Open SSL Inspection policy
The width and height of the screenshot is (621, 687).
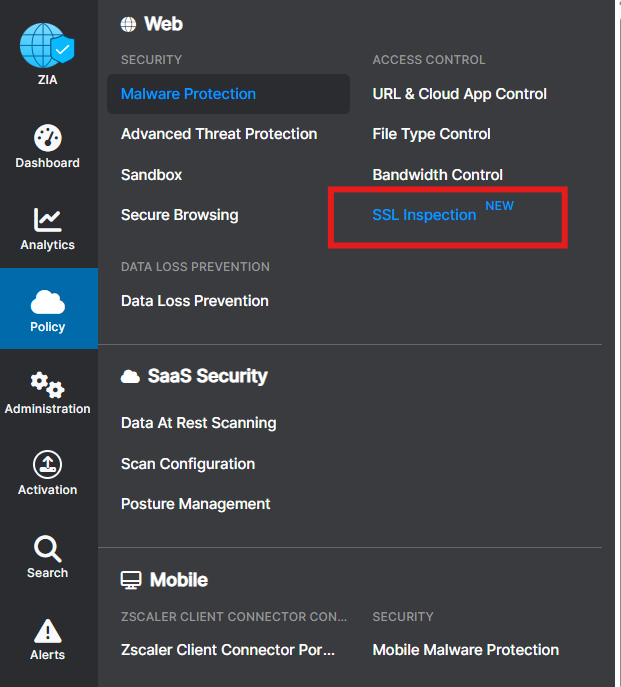tap(424, 215)
